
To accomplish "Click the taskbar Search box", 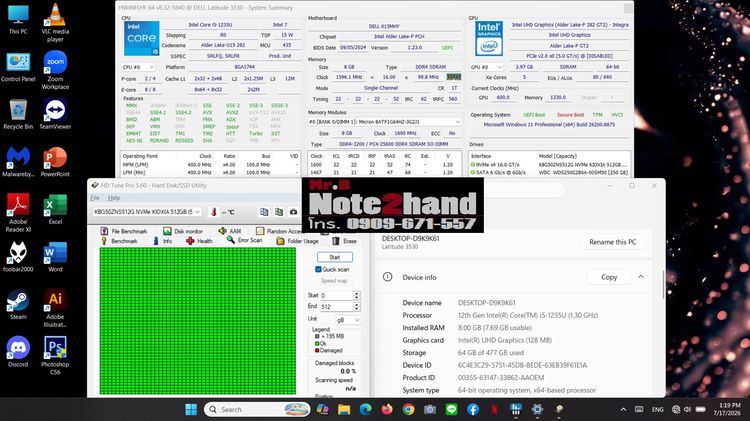I will (257, 410).
